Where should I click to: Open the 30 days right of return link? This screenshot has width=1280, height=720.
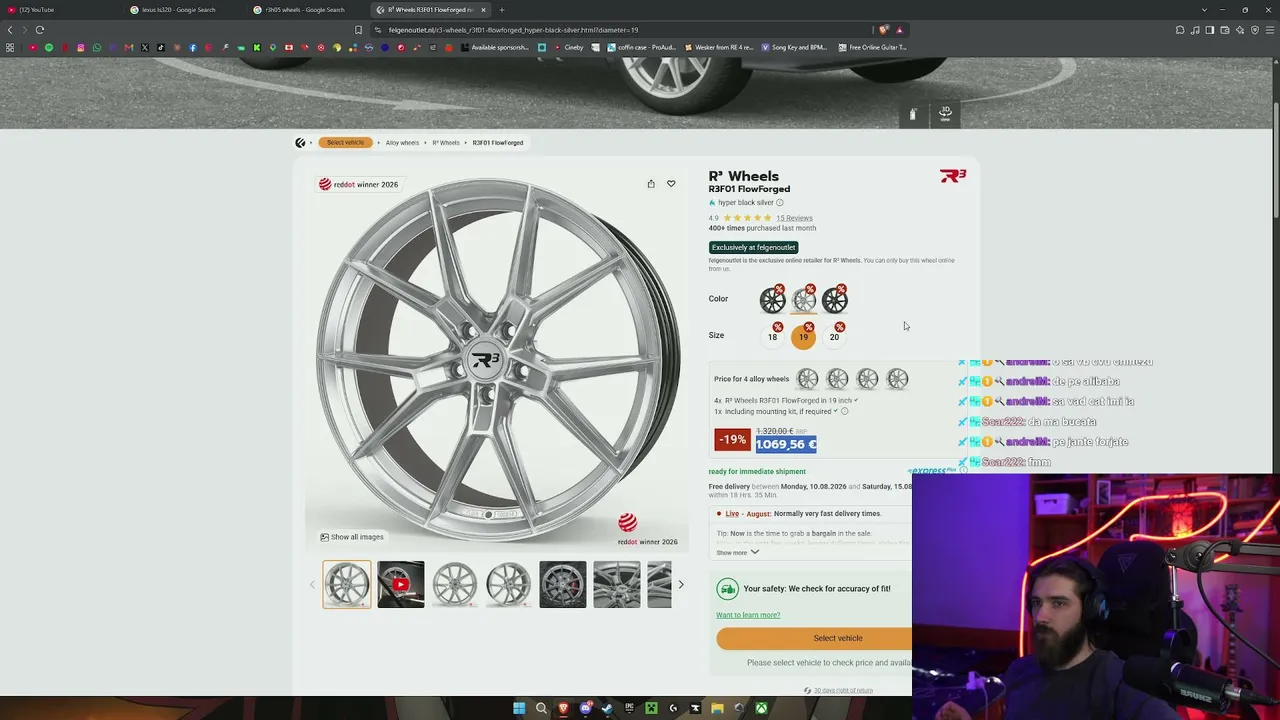click(x=843, y=690)
